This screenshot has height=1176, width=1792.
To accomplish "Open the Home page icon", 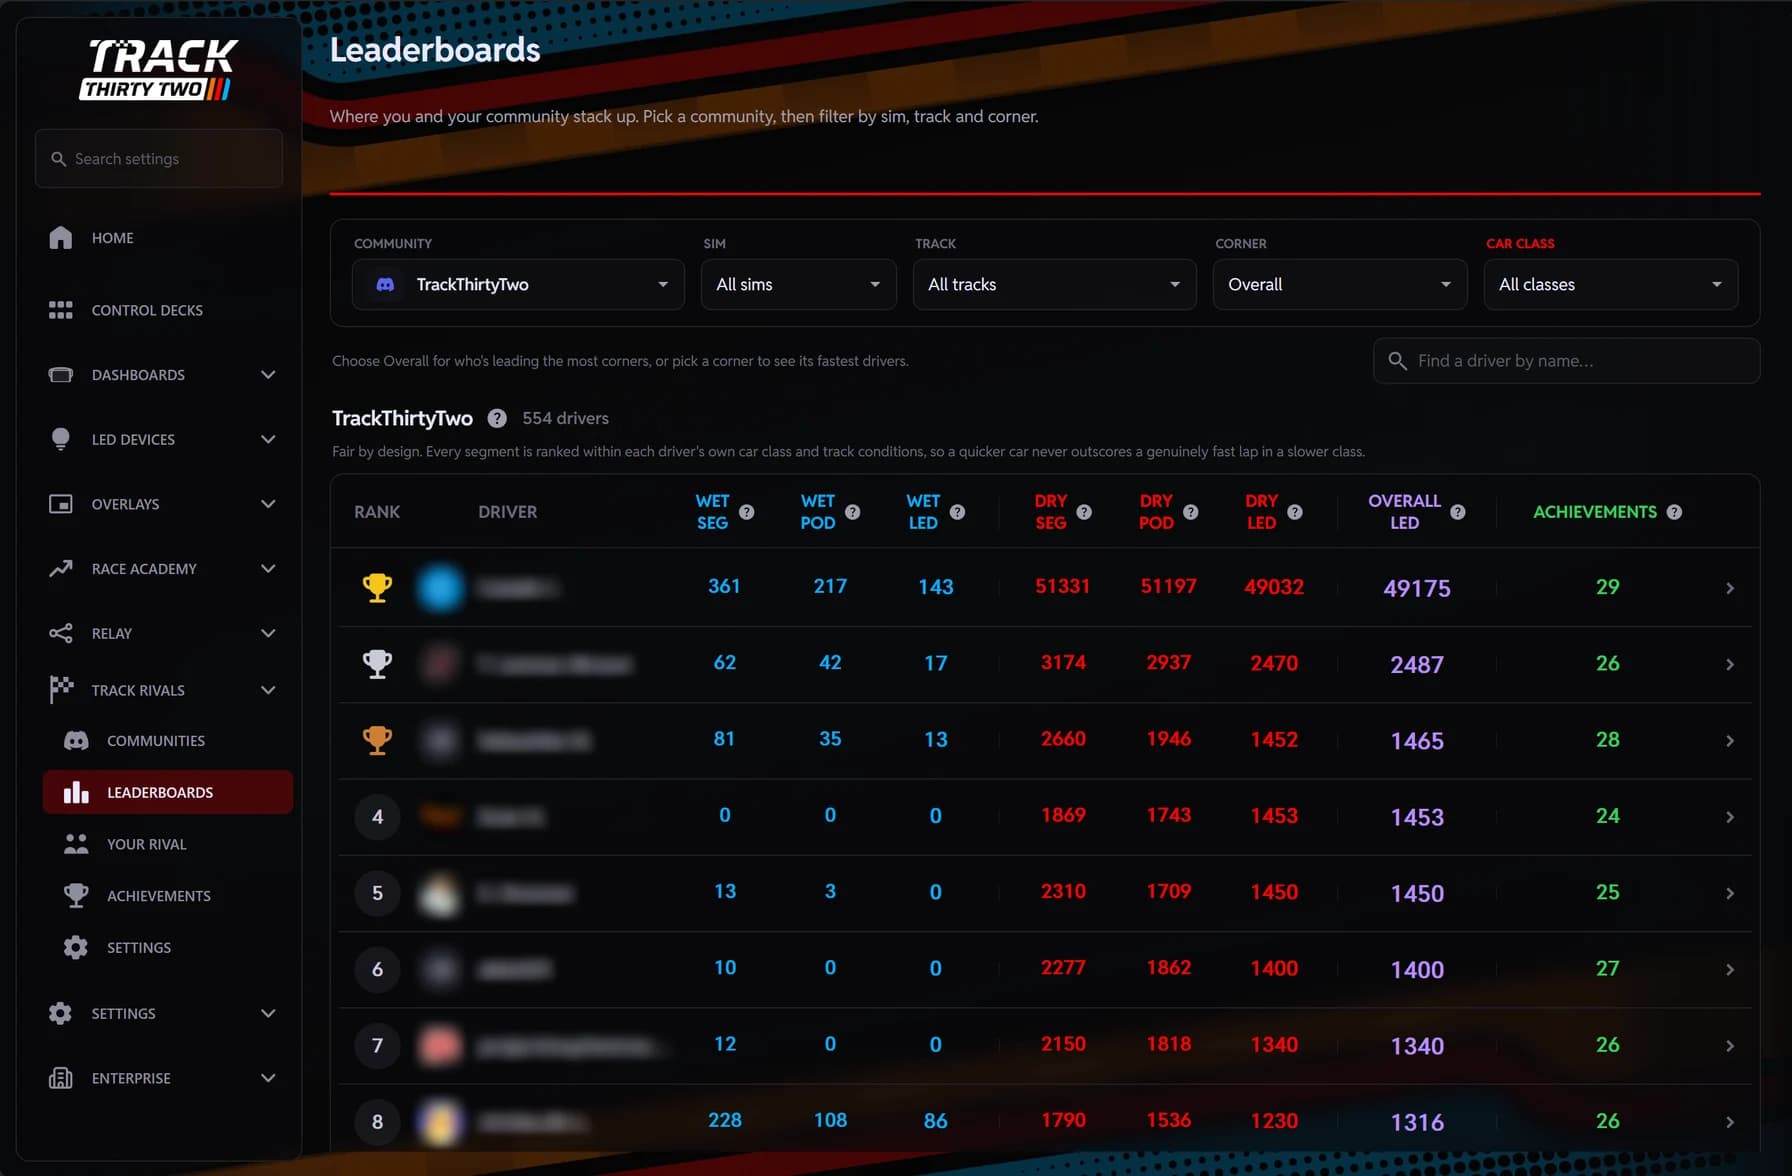I will pyautogui.click(x=61, y=238).
